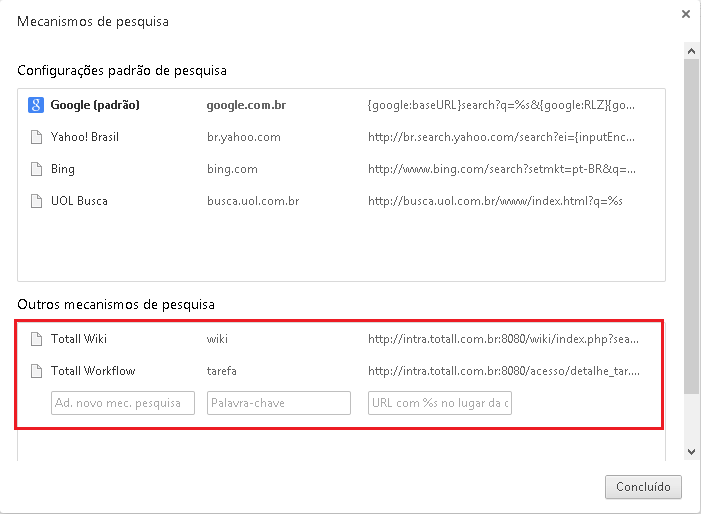Click the page icon beside Bing
Image resolution: width=701 pixels, height=514 pixels.
pyautogui.click(x=36, y=169)
